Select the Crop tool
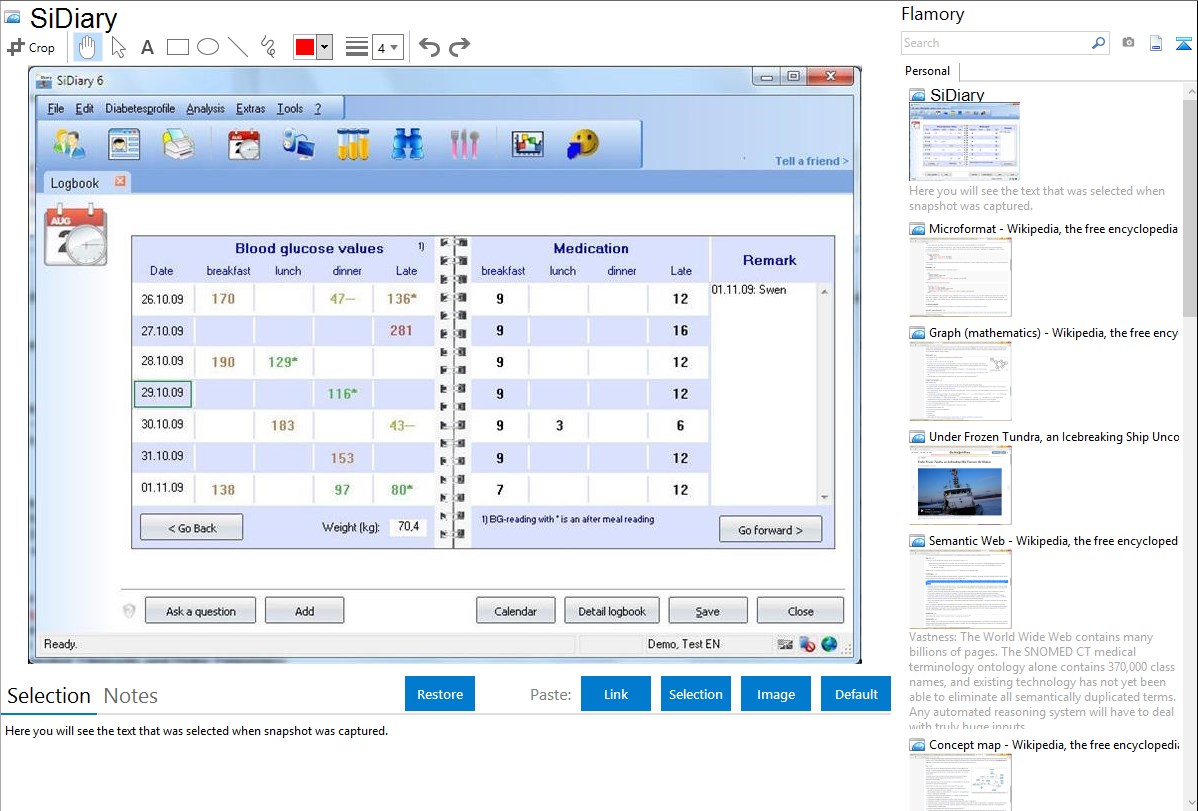 click(x=31, y=47)
